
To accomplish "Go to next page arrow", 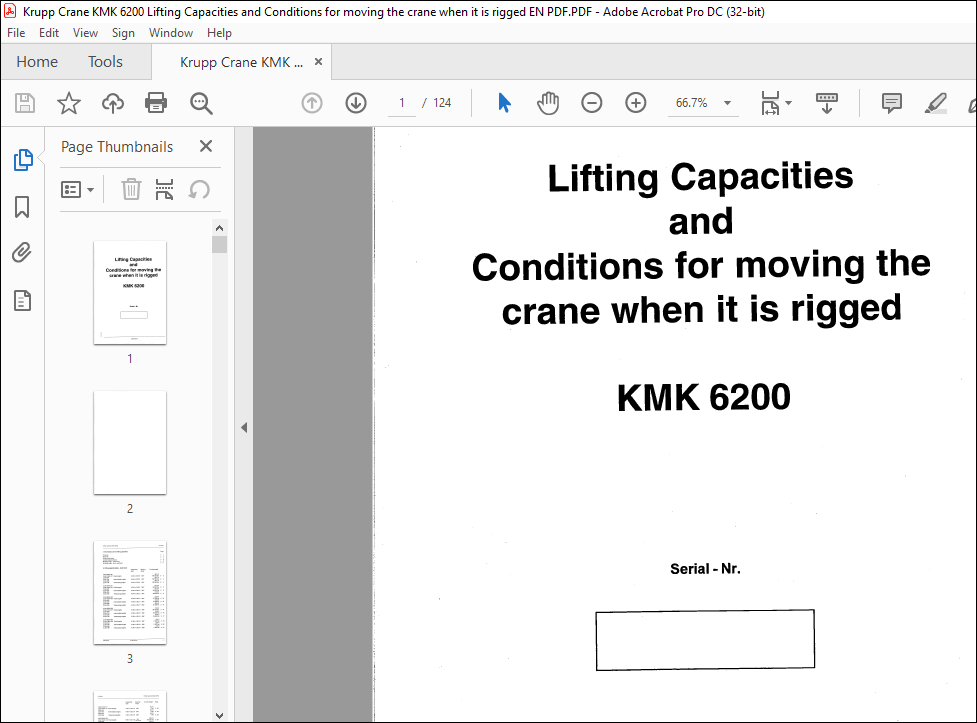I will [x=356, y=103].
